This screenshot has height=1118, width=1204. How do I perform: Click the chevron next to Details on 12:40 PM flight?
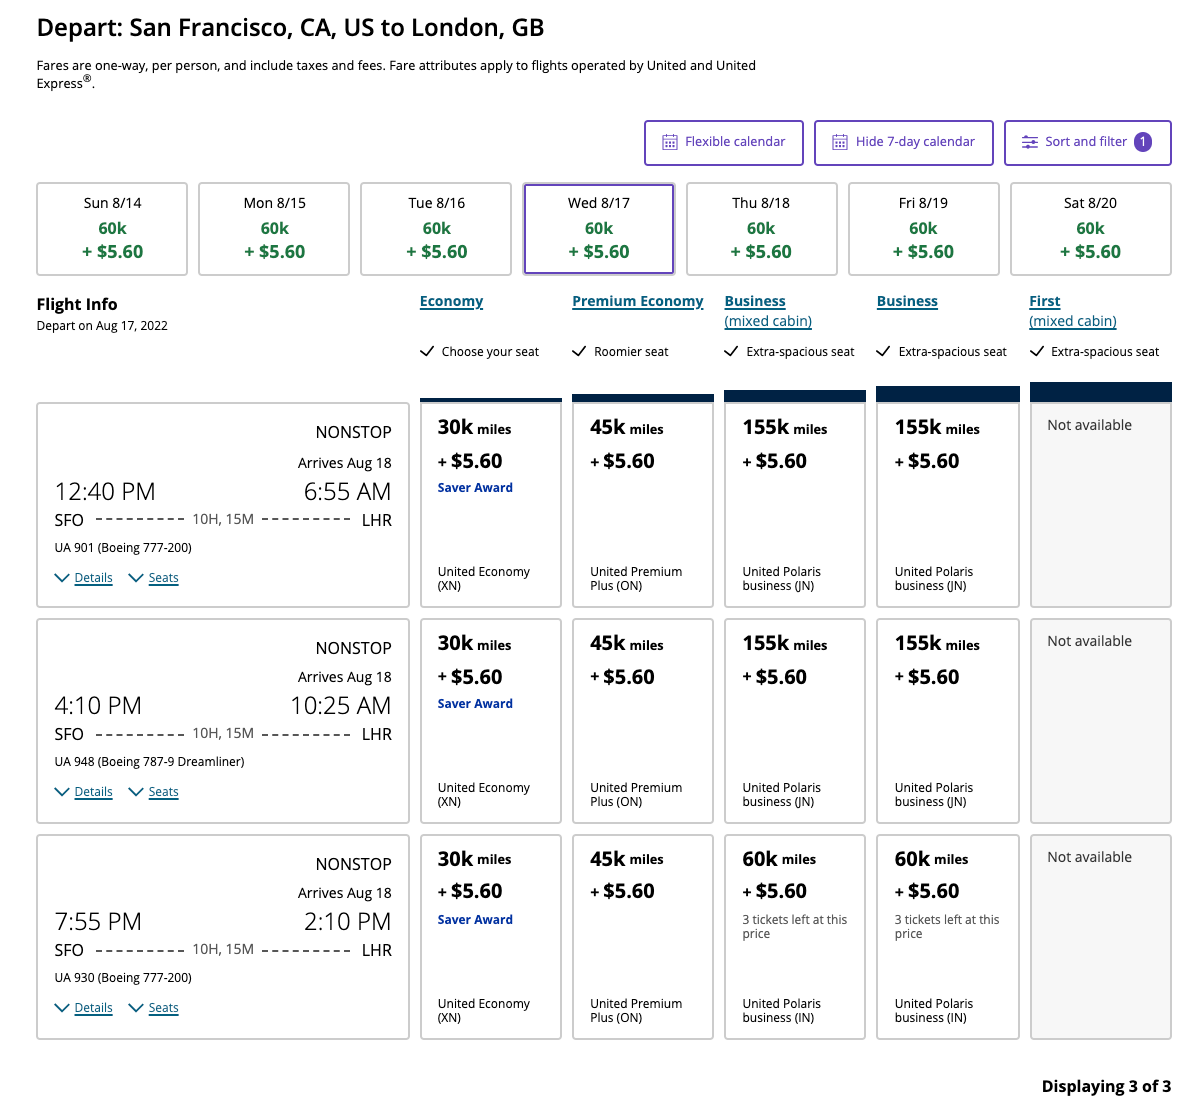click(62, 577)
